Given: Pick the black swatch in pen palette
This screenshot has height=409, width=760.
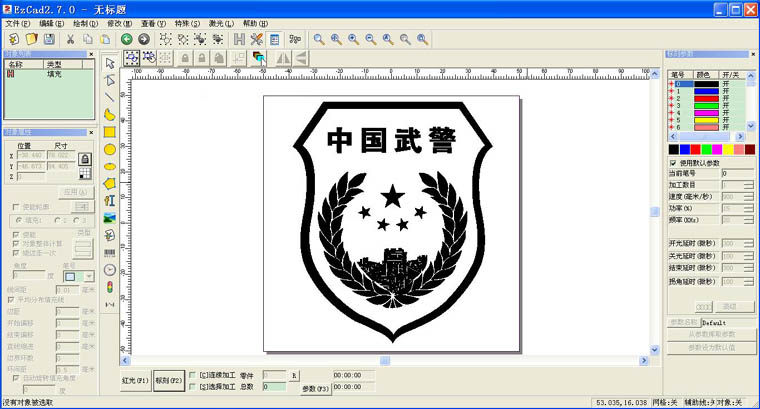Looking at the screenshot, I should (x=674, y=149).
